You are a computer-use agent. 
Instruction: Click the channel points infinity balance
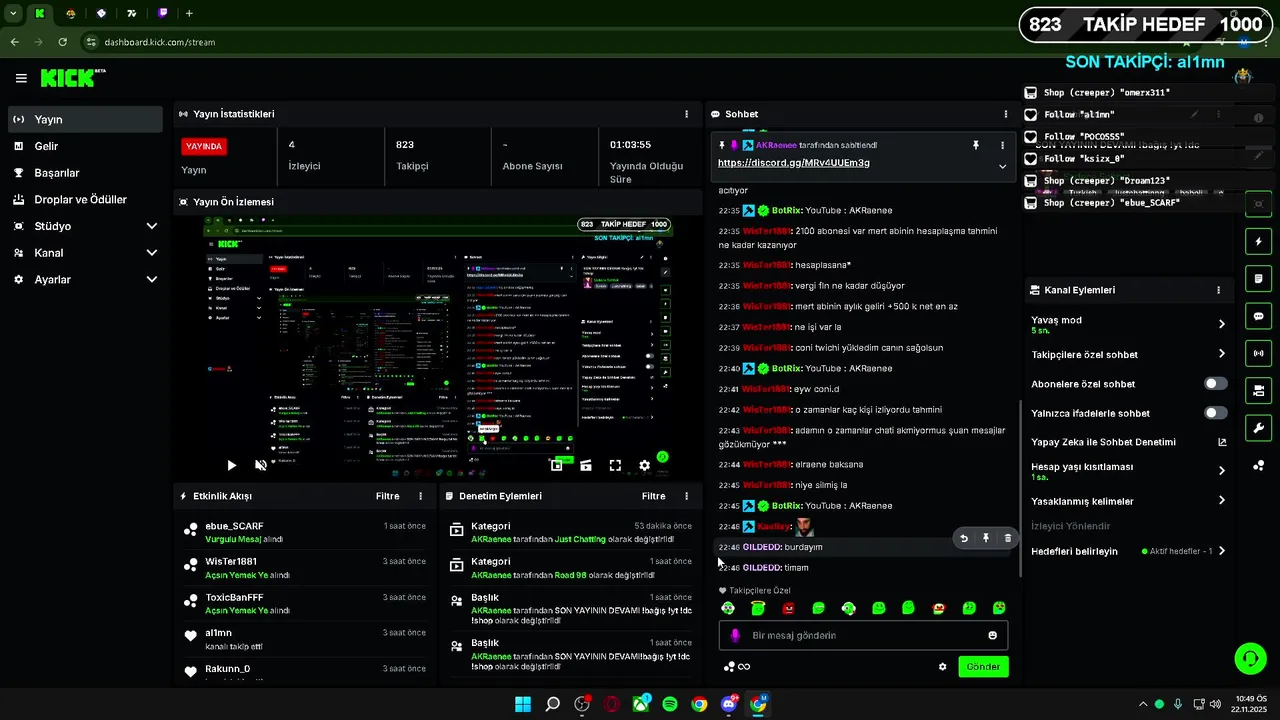737,667
